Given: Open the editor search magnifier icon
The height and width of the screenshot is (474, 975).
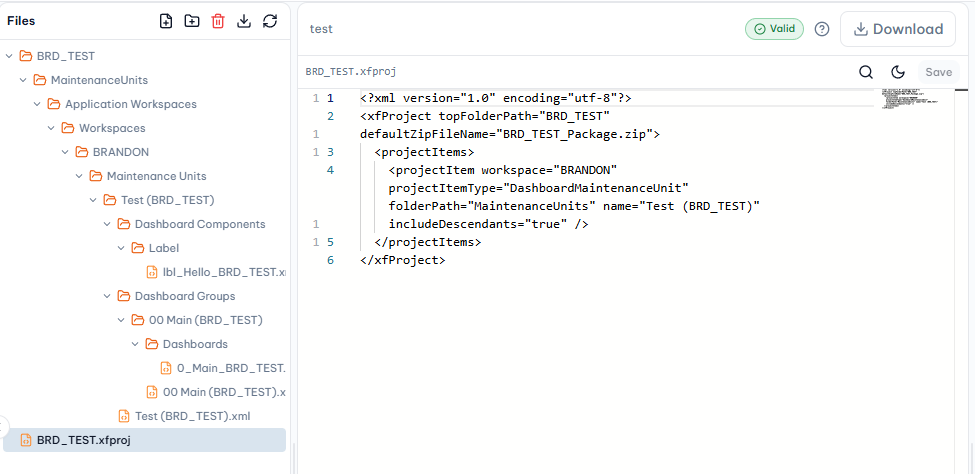Looking at the screenshot, I should pos(866,72).
